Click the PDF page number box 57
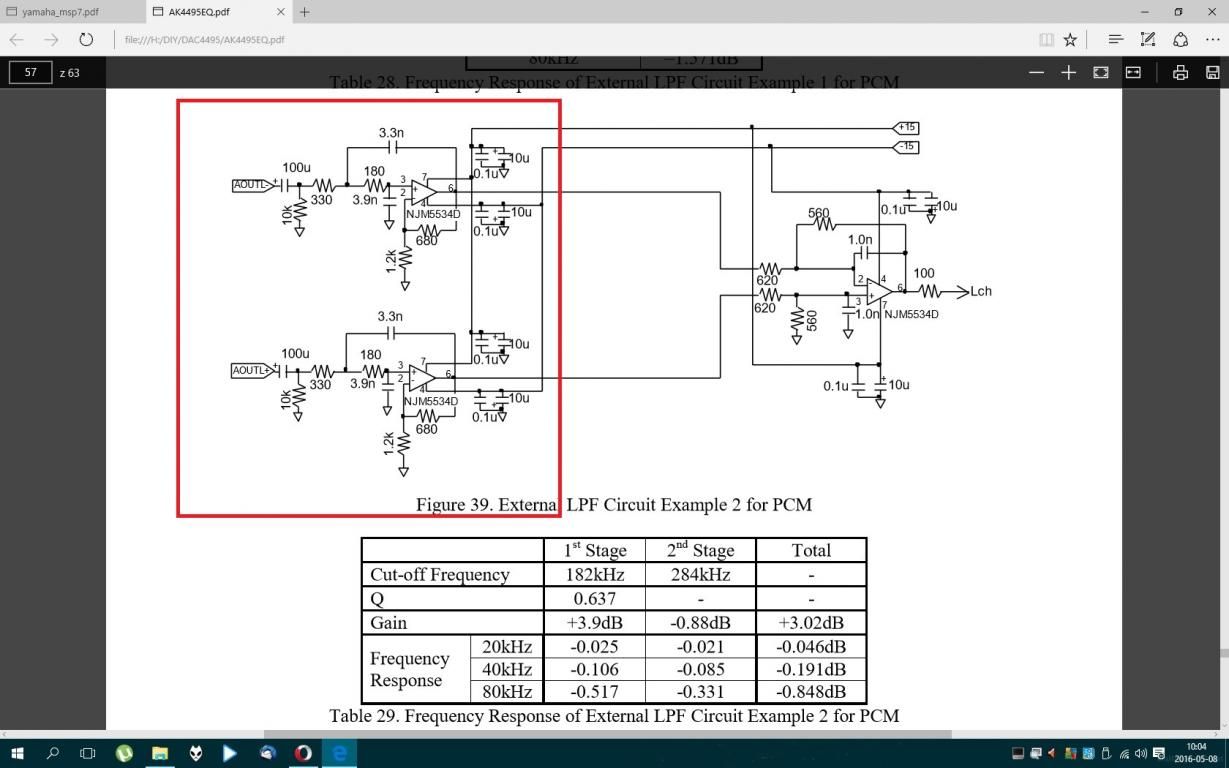This screenshot has height=768, width=1229. pos(31,72)
